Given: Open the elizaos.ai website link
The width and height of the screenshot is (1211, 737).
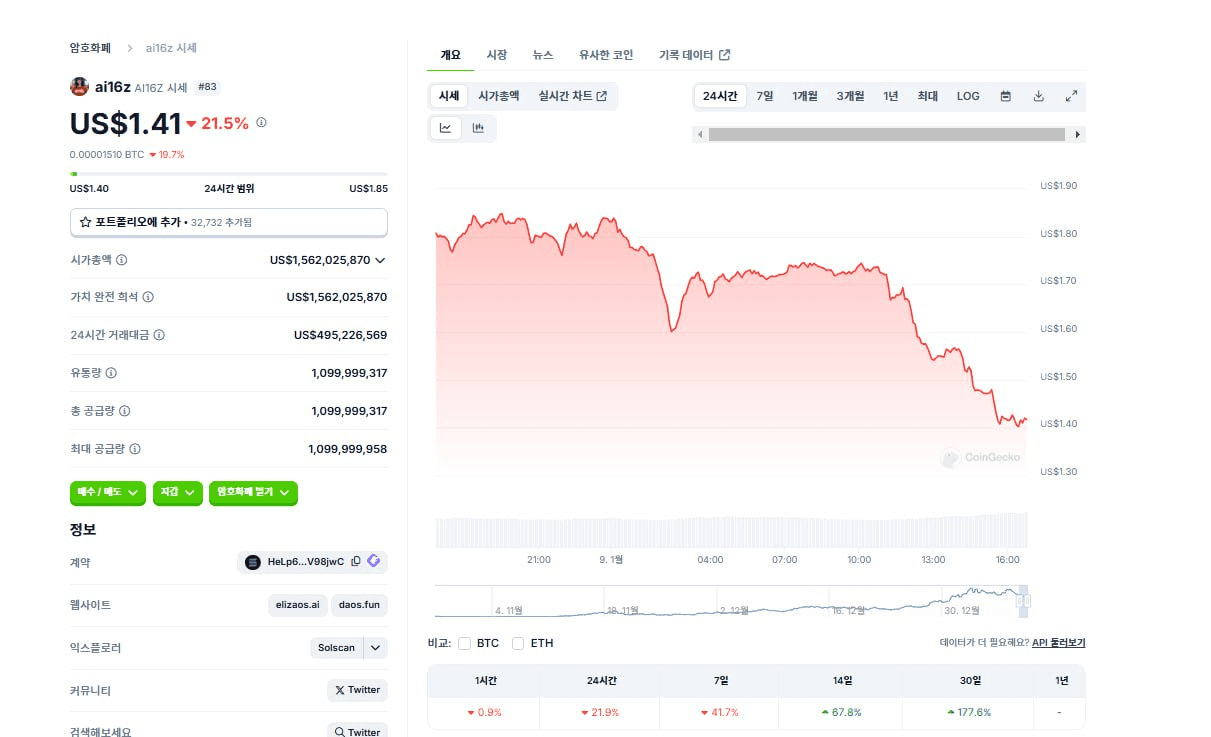Looking at the screenshot, I should click(298, 605).
